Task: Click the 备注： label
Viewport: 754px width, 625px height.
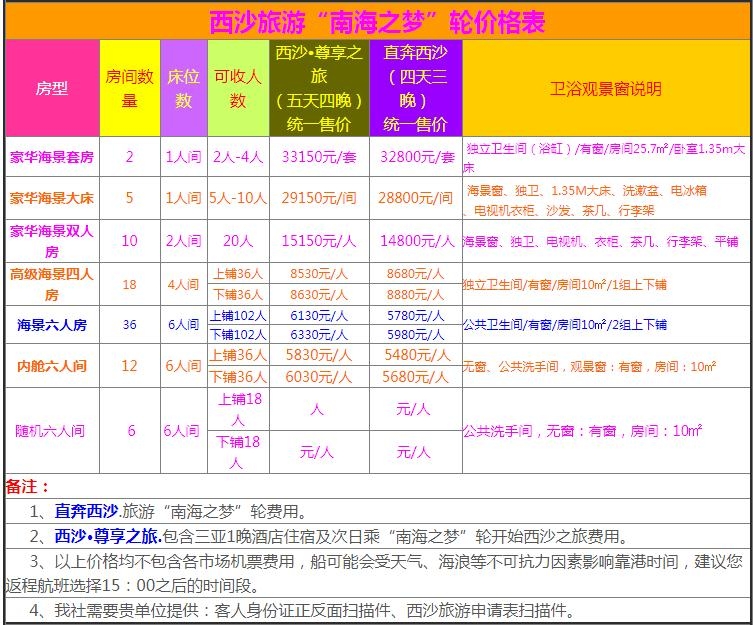Action: coord(27,486)
